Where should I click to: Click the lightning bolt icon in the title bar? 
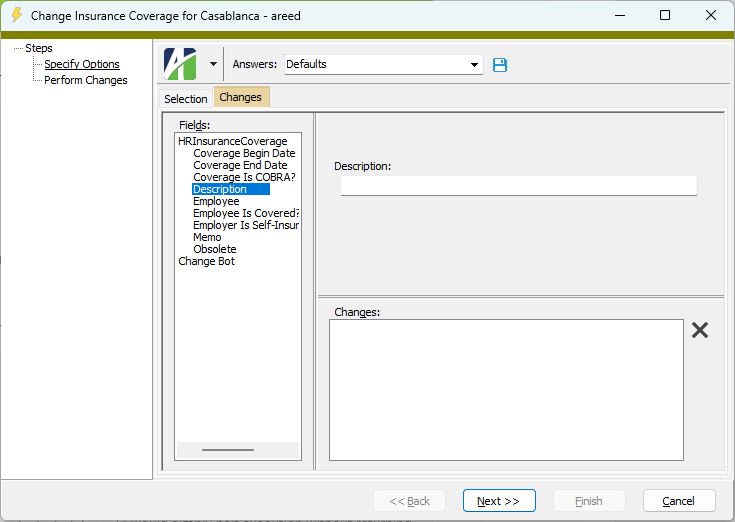16,15
